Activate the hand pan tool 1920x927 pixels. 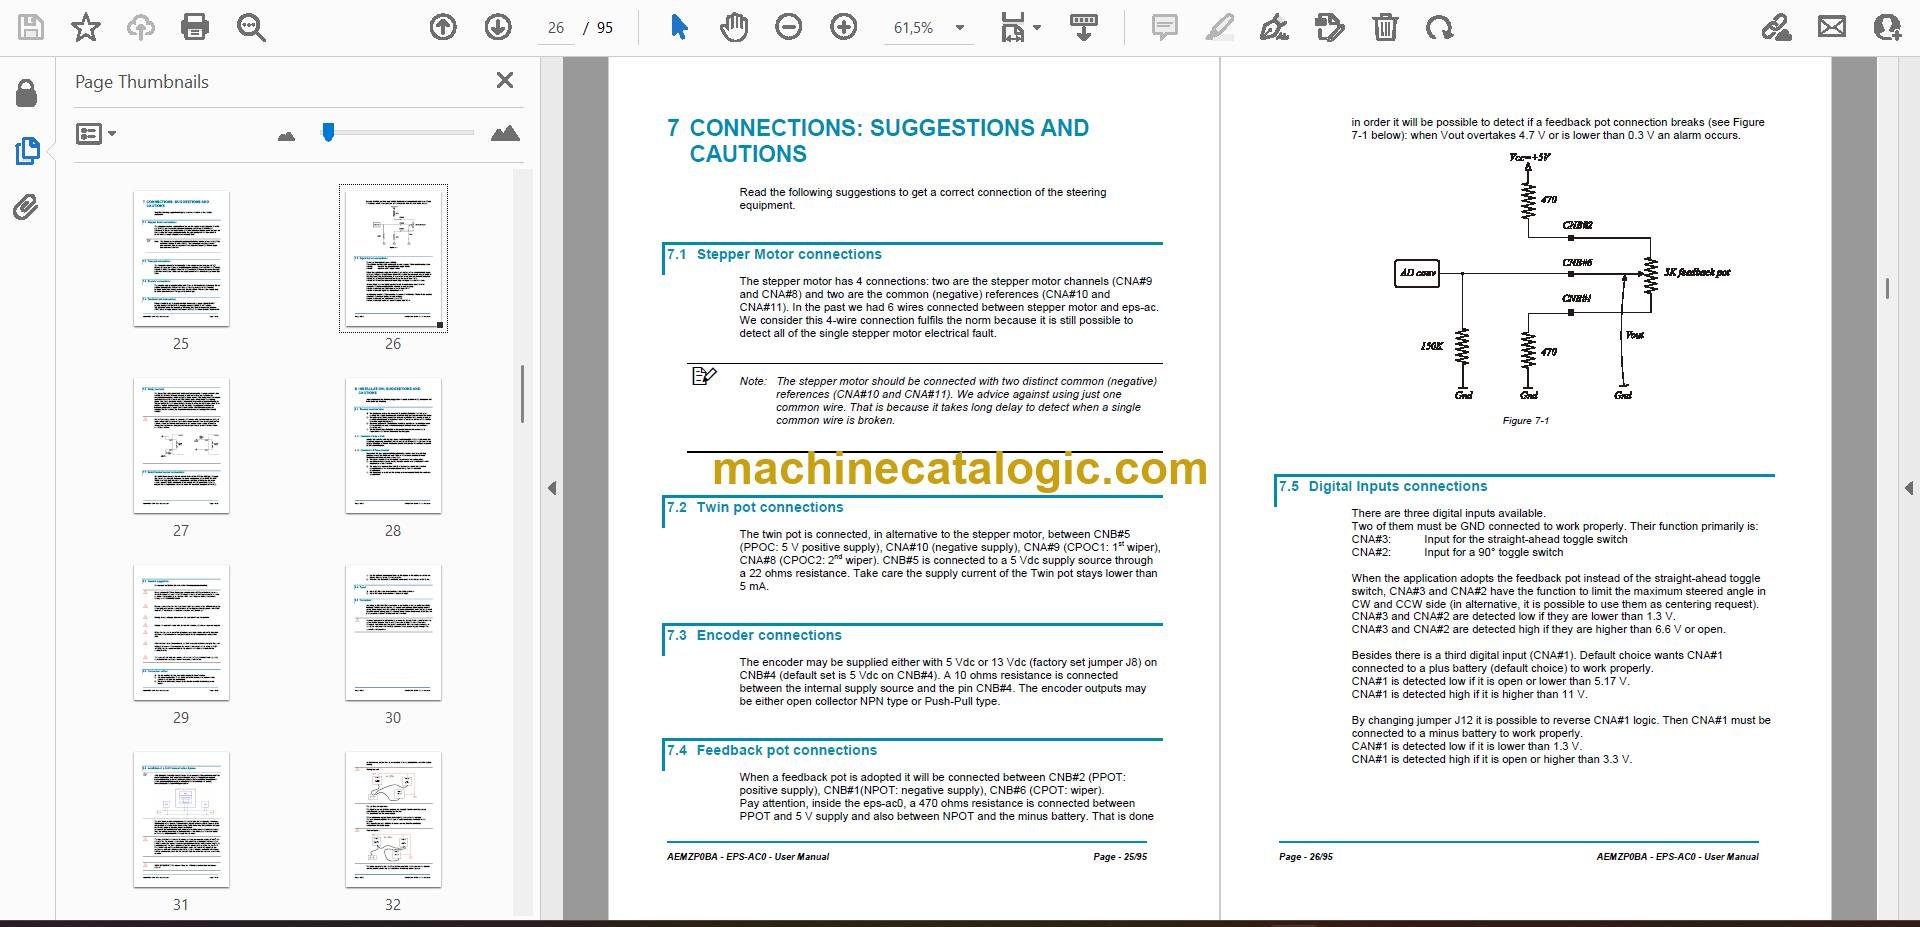pyautogui.click(x=734, y=27)
